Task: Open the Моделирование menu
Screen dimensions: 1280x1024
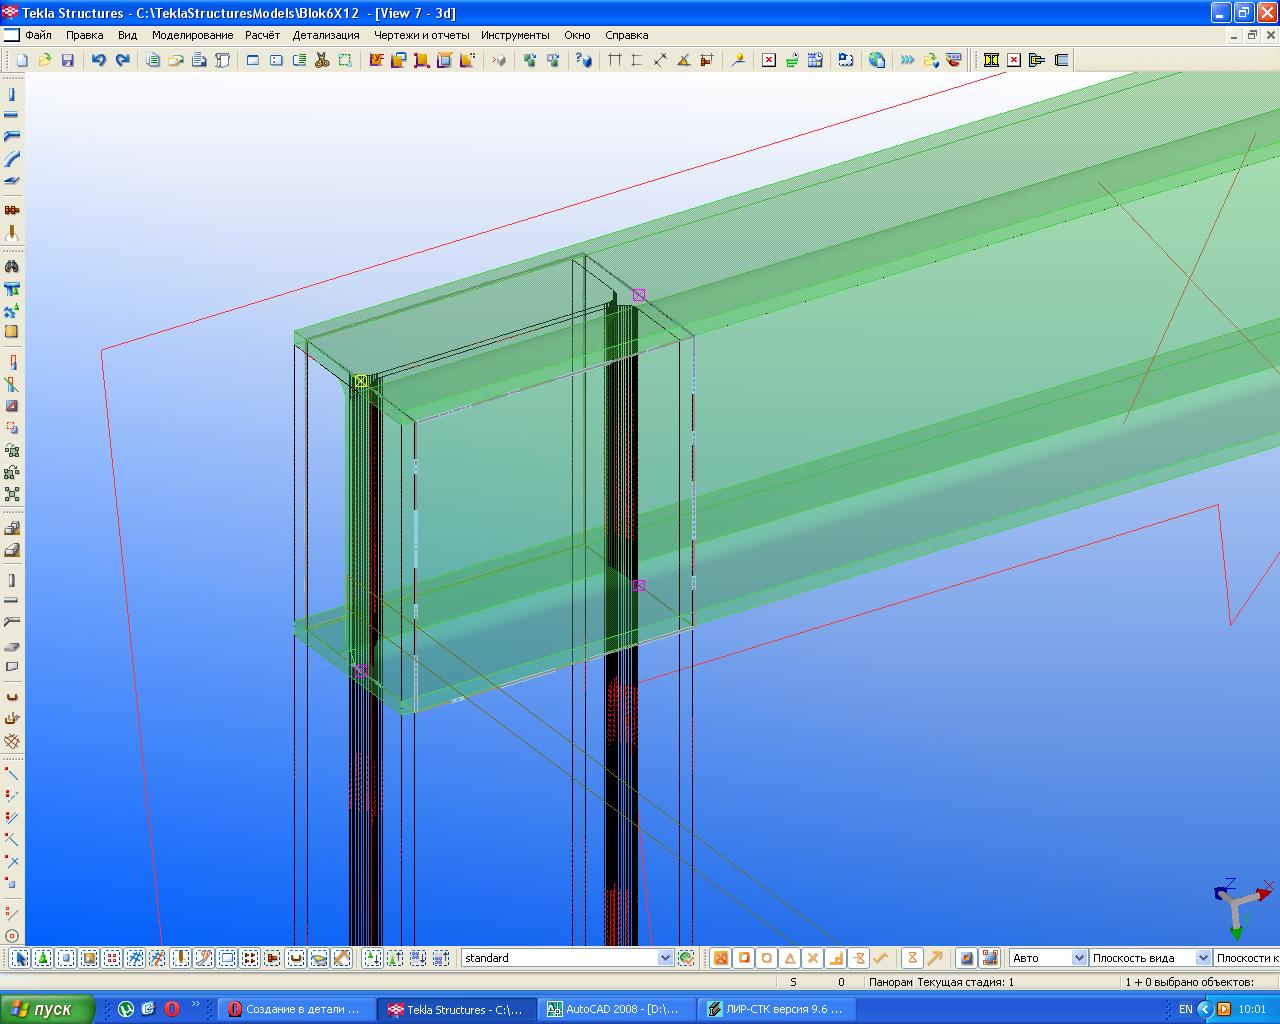Action: (192, 35)
